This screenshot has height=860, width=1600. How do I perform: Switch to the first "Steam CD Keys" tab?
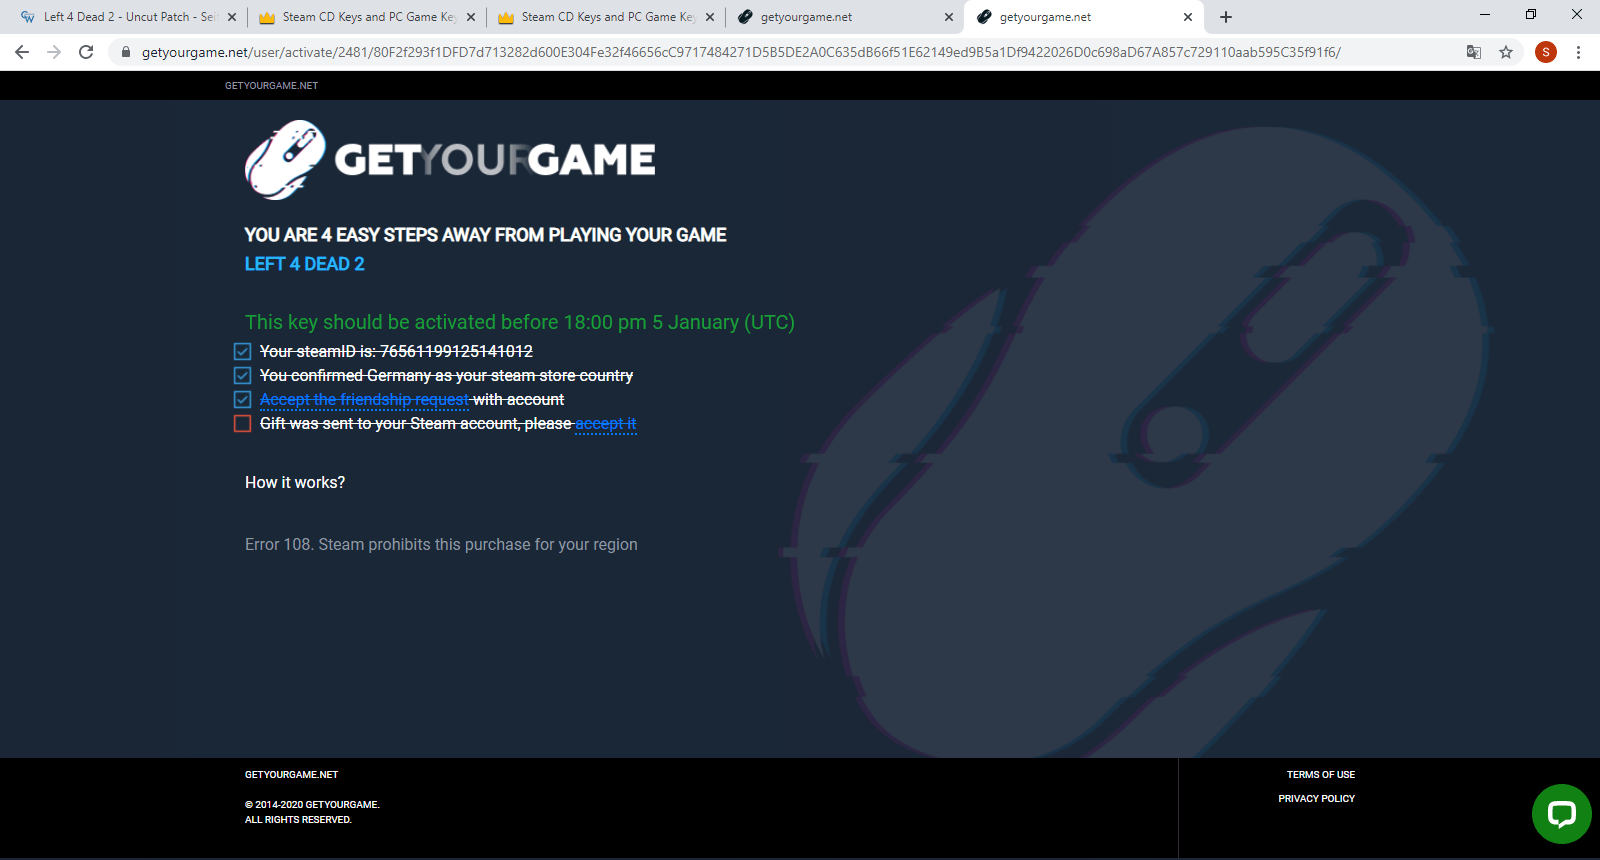(x=366, y=17)
